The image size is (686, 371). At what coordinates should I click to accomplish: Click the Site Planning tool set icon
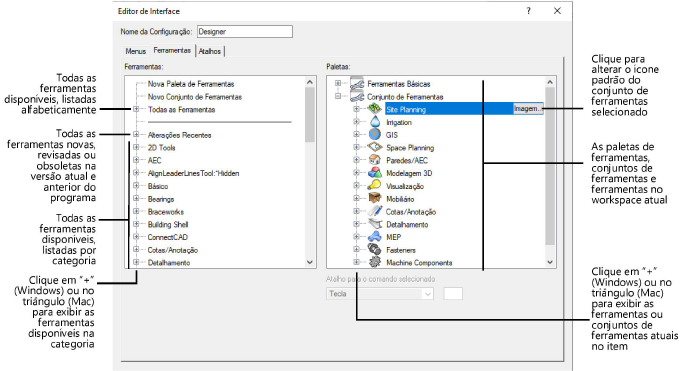(374, 109)
